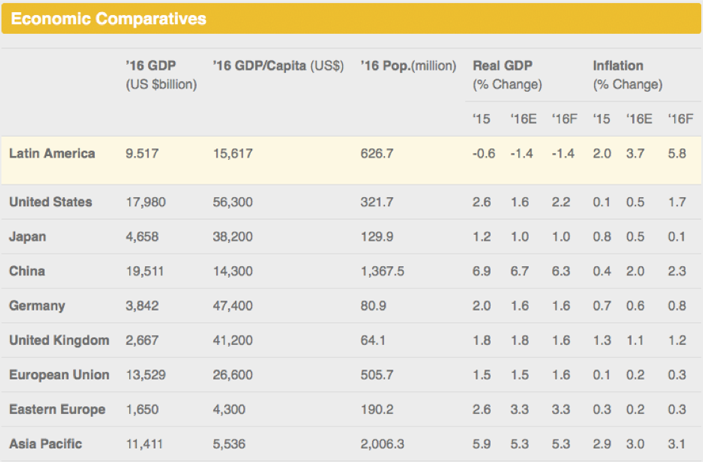The width and height of the screenshot is (703, 462).
Task: Click the United States row label
Action: pos(51,202)
